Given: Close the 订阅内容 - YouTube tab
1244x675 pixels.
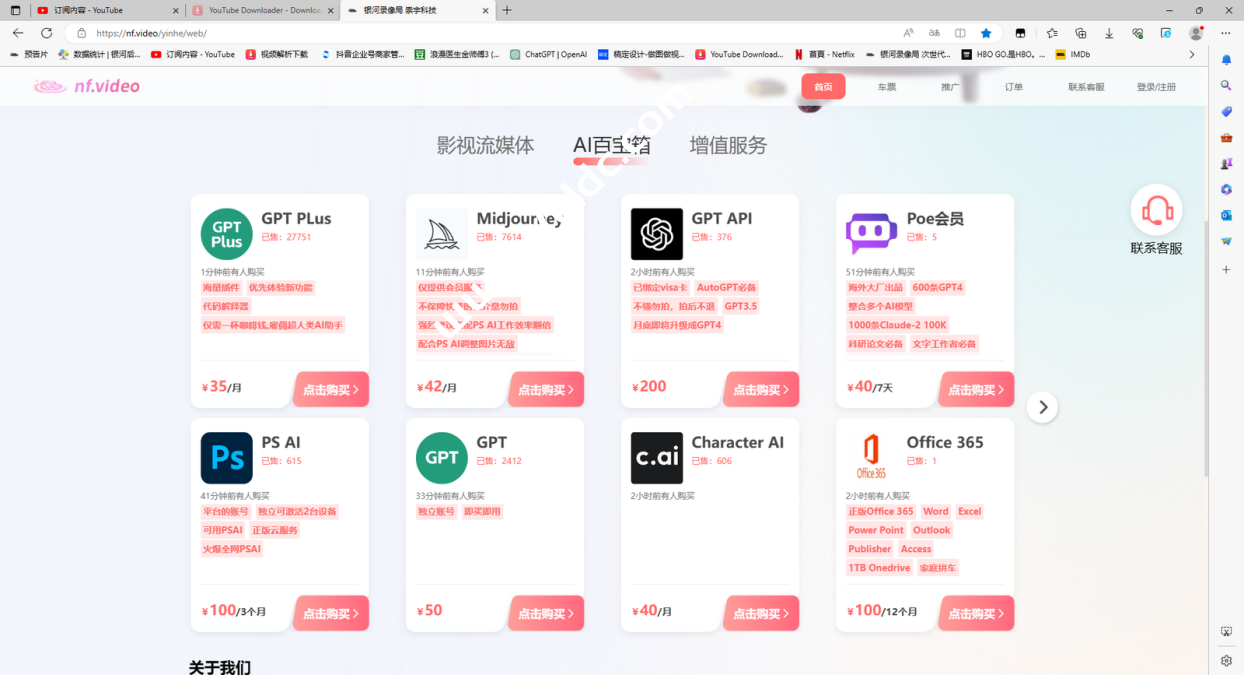Looking at the screenshot, I should click(x=176, y=10).
